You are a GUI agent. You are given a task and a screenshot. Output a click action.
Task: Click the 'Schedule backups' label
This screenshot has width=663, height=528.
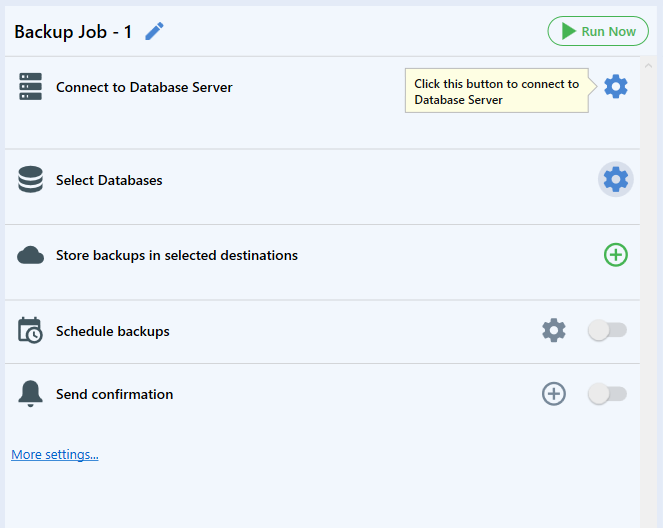(x=112, y=331)
